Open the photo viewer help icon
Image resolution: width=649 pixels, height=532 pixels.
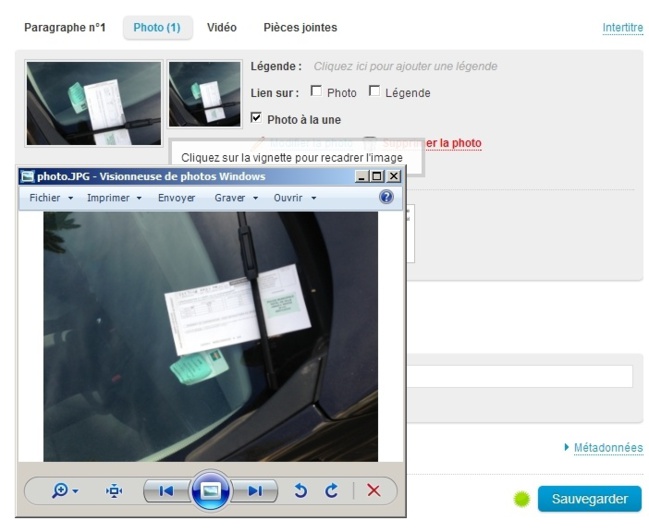[x=387, y=198]
